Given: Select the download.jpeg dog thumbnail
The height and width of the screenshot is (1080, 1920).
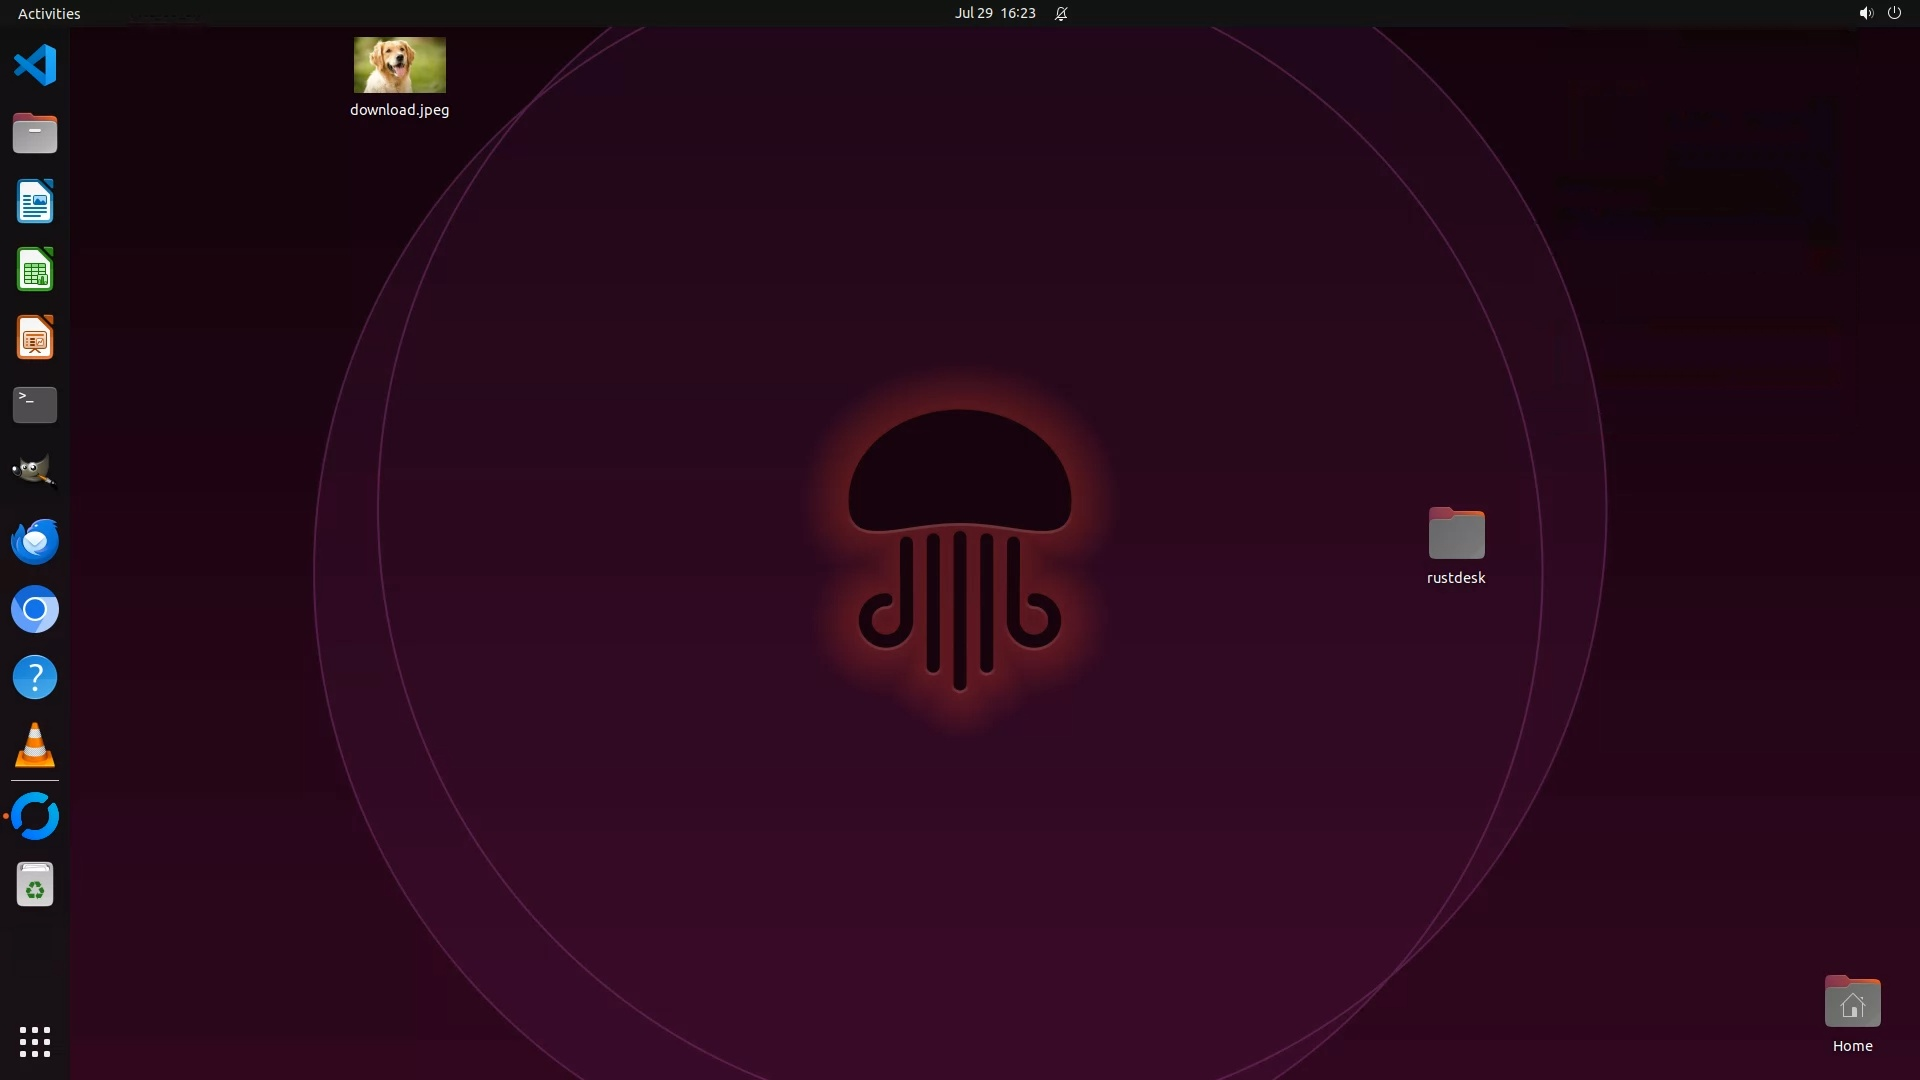Looking at the screenshot, I should tap(399, 65).
